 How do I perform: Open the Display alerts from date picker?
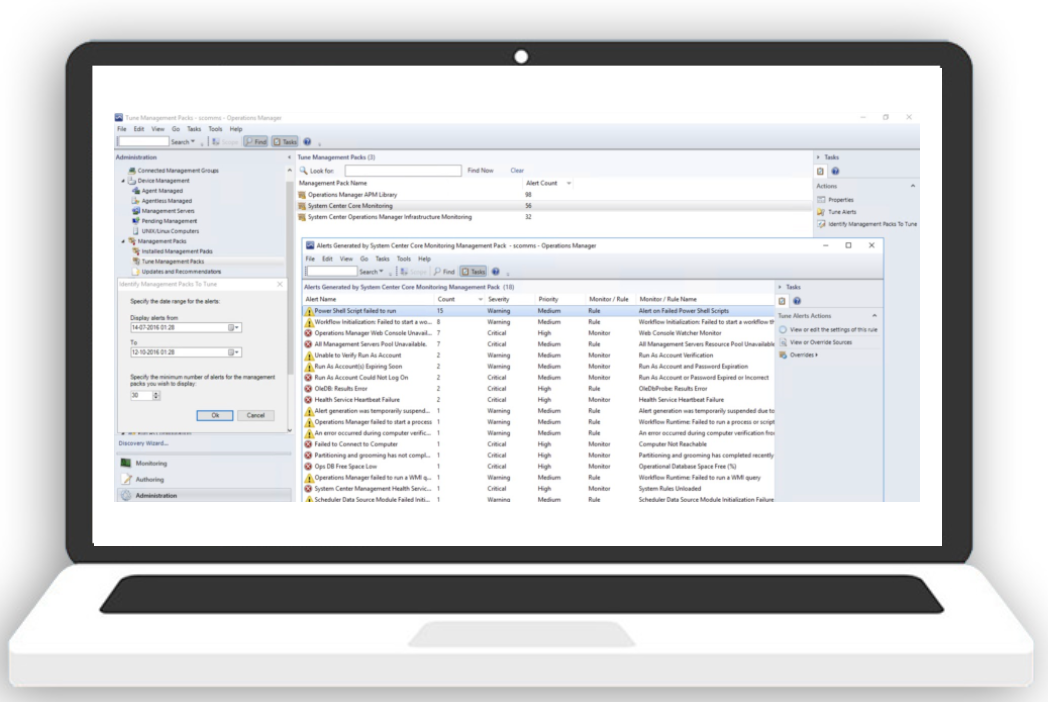(x=234, y=328)
